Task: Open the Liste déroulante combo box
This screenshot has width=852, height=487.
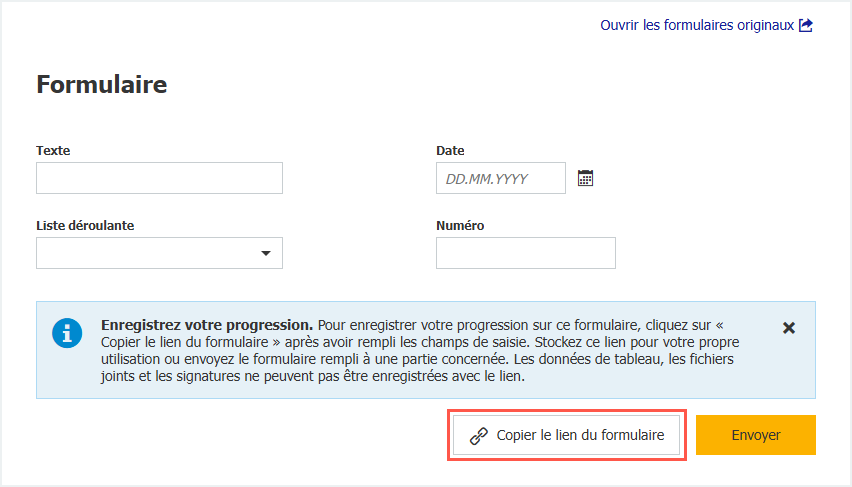Action: [150, 253]
